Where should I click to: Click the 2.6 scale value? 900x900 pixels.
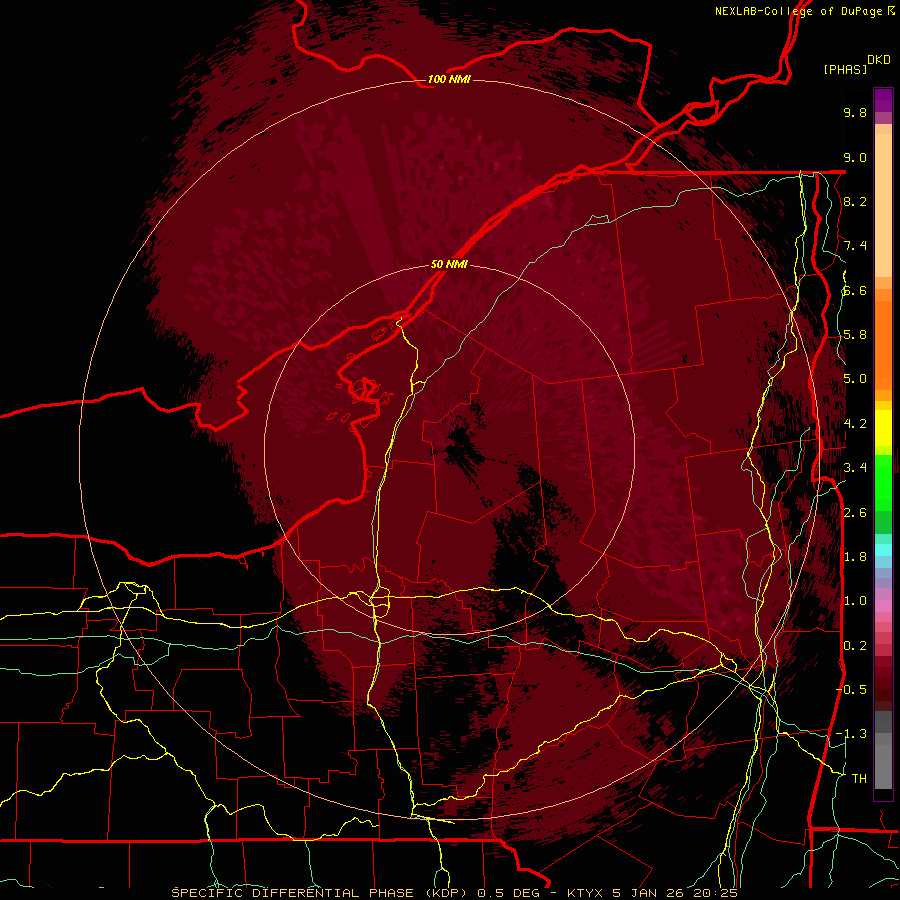(855, 513)
